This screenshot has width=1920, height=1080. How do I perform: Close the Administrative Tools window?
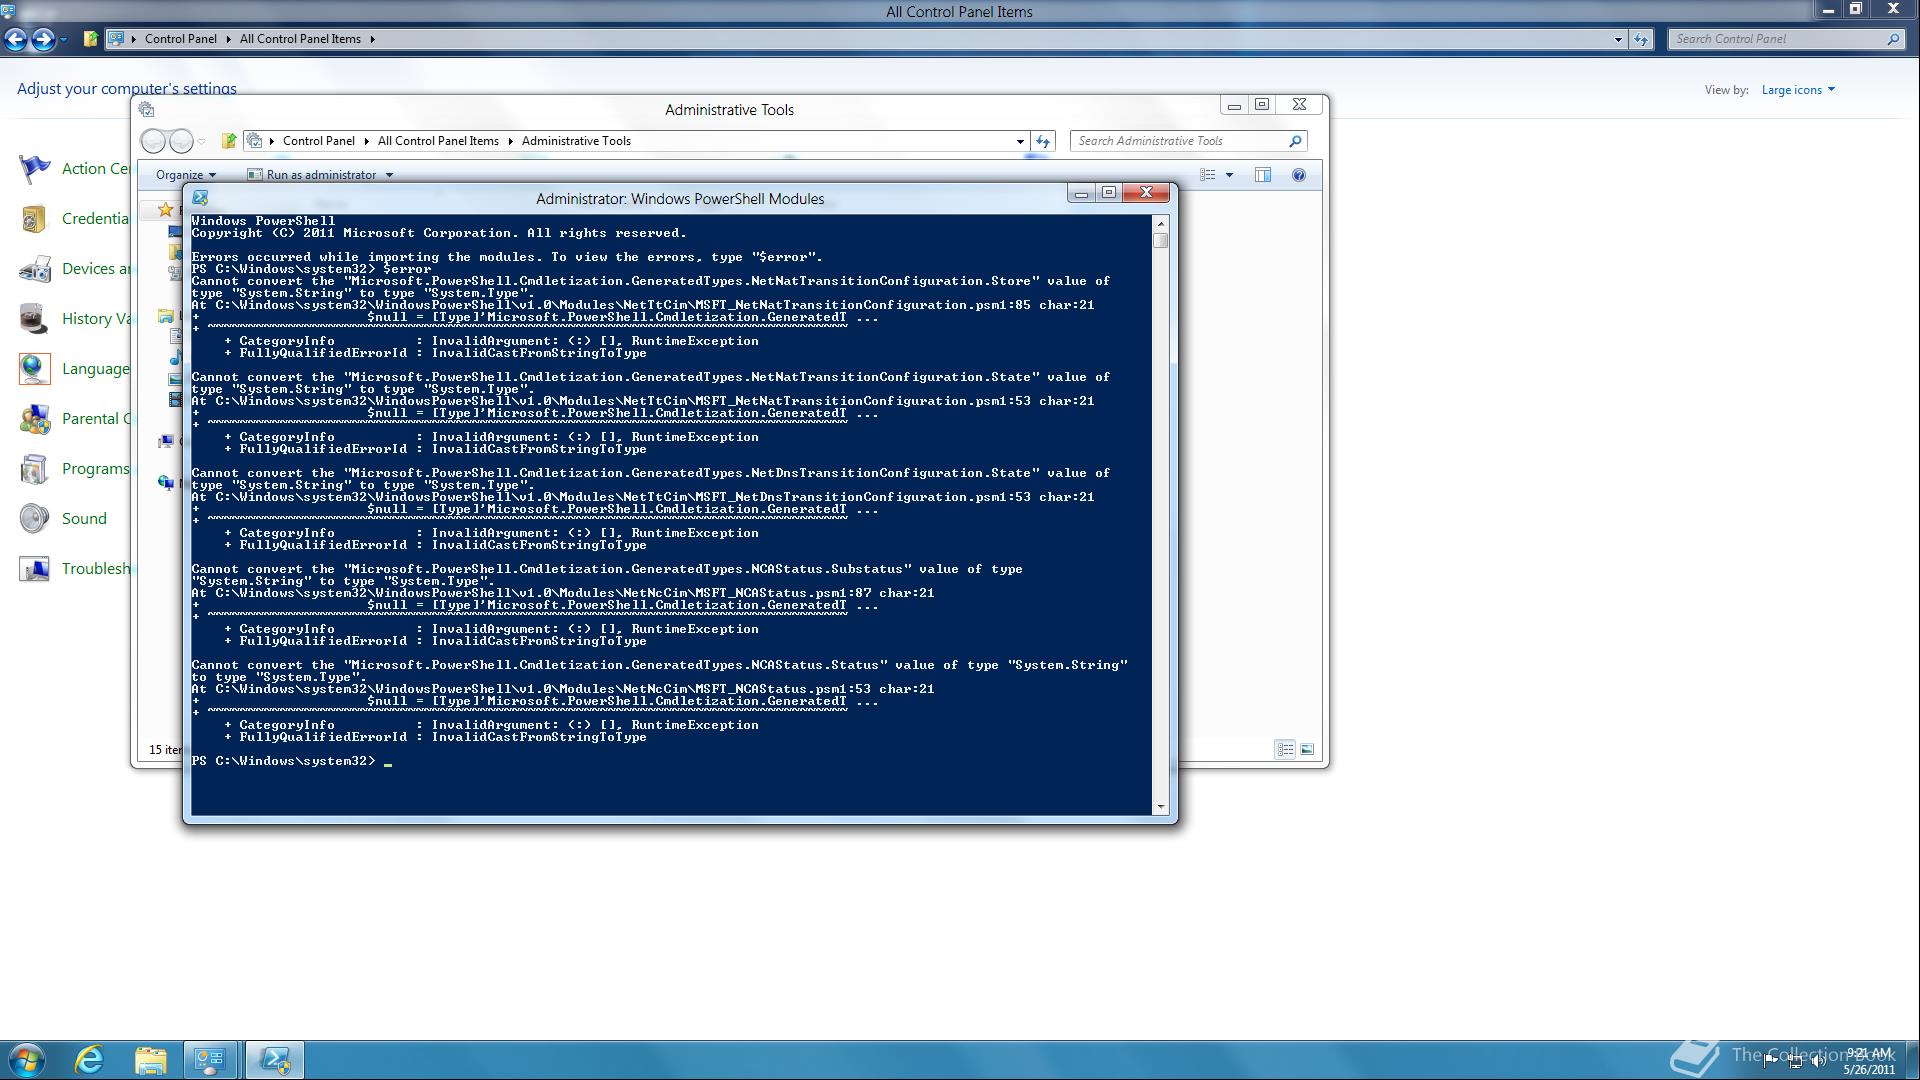click(1299, 105)
